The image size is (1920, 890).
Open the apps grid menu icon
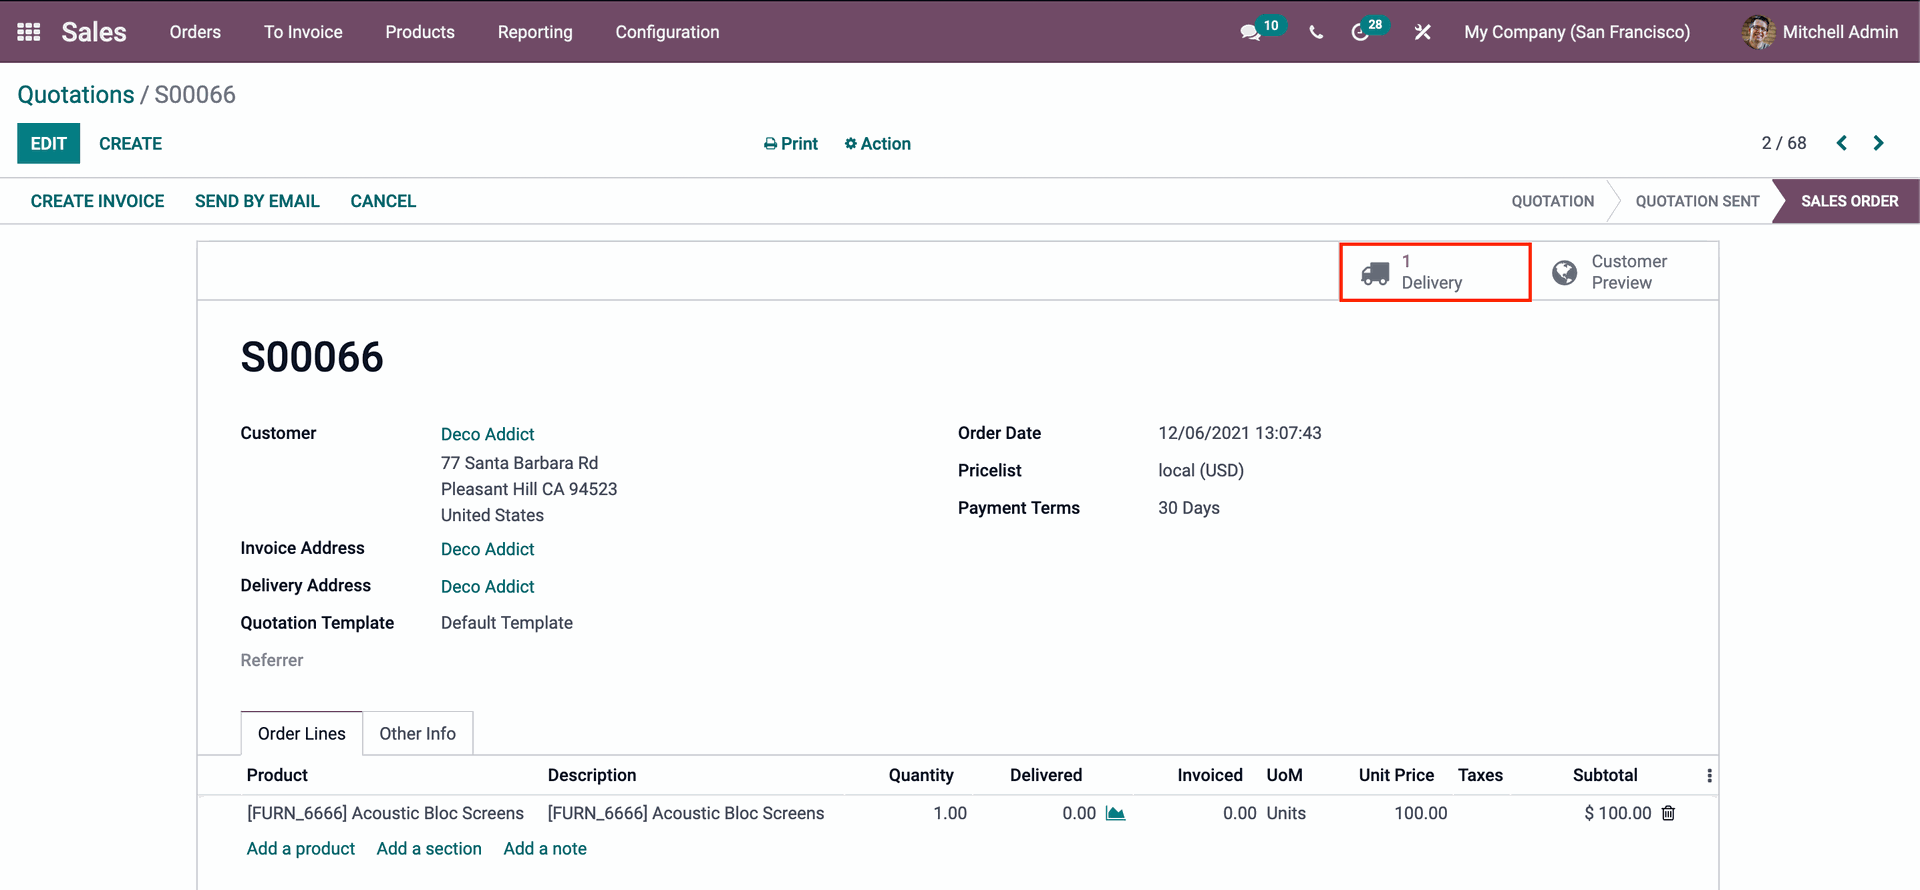pos(29,32)
